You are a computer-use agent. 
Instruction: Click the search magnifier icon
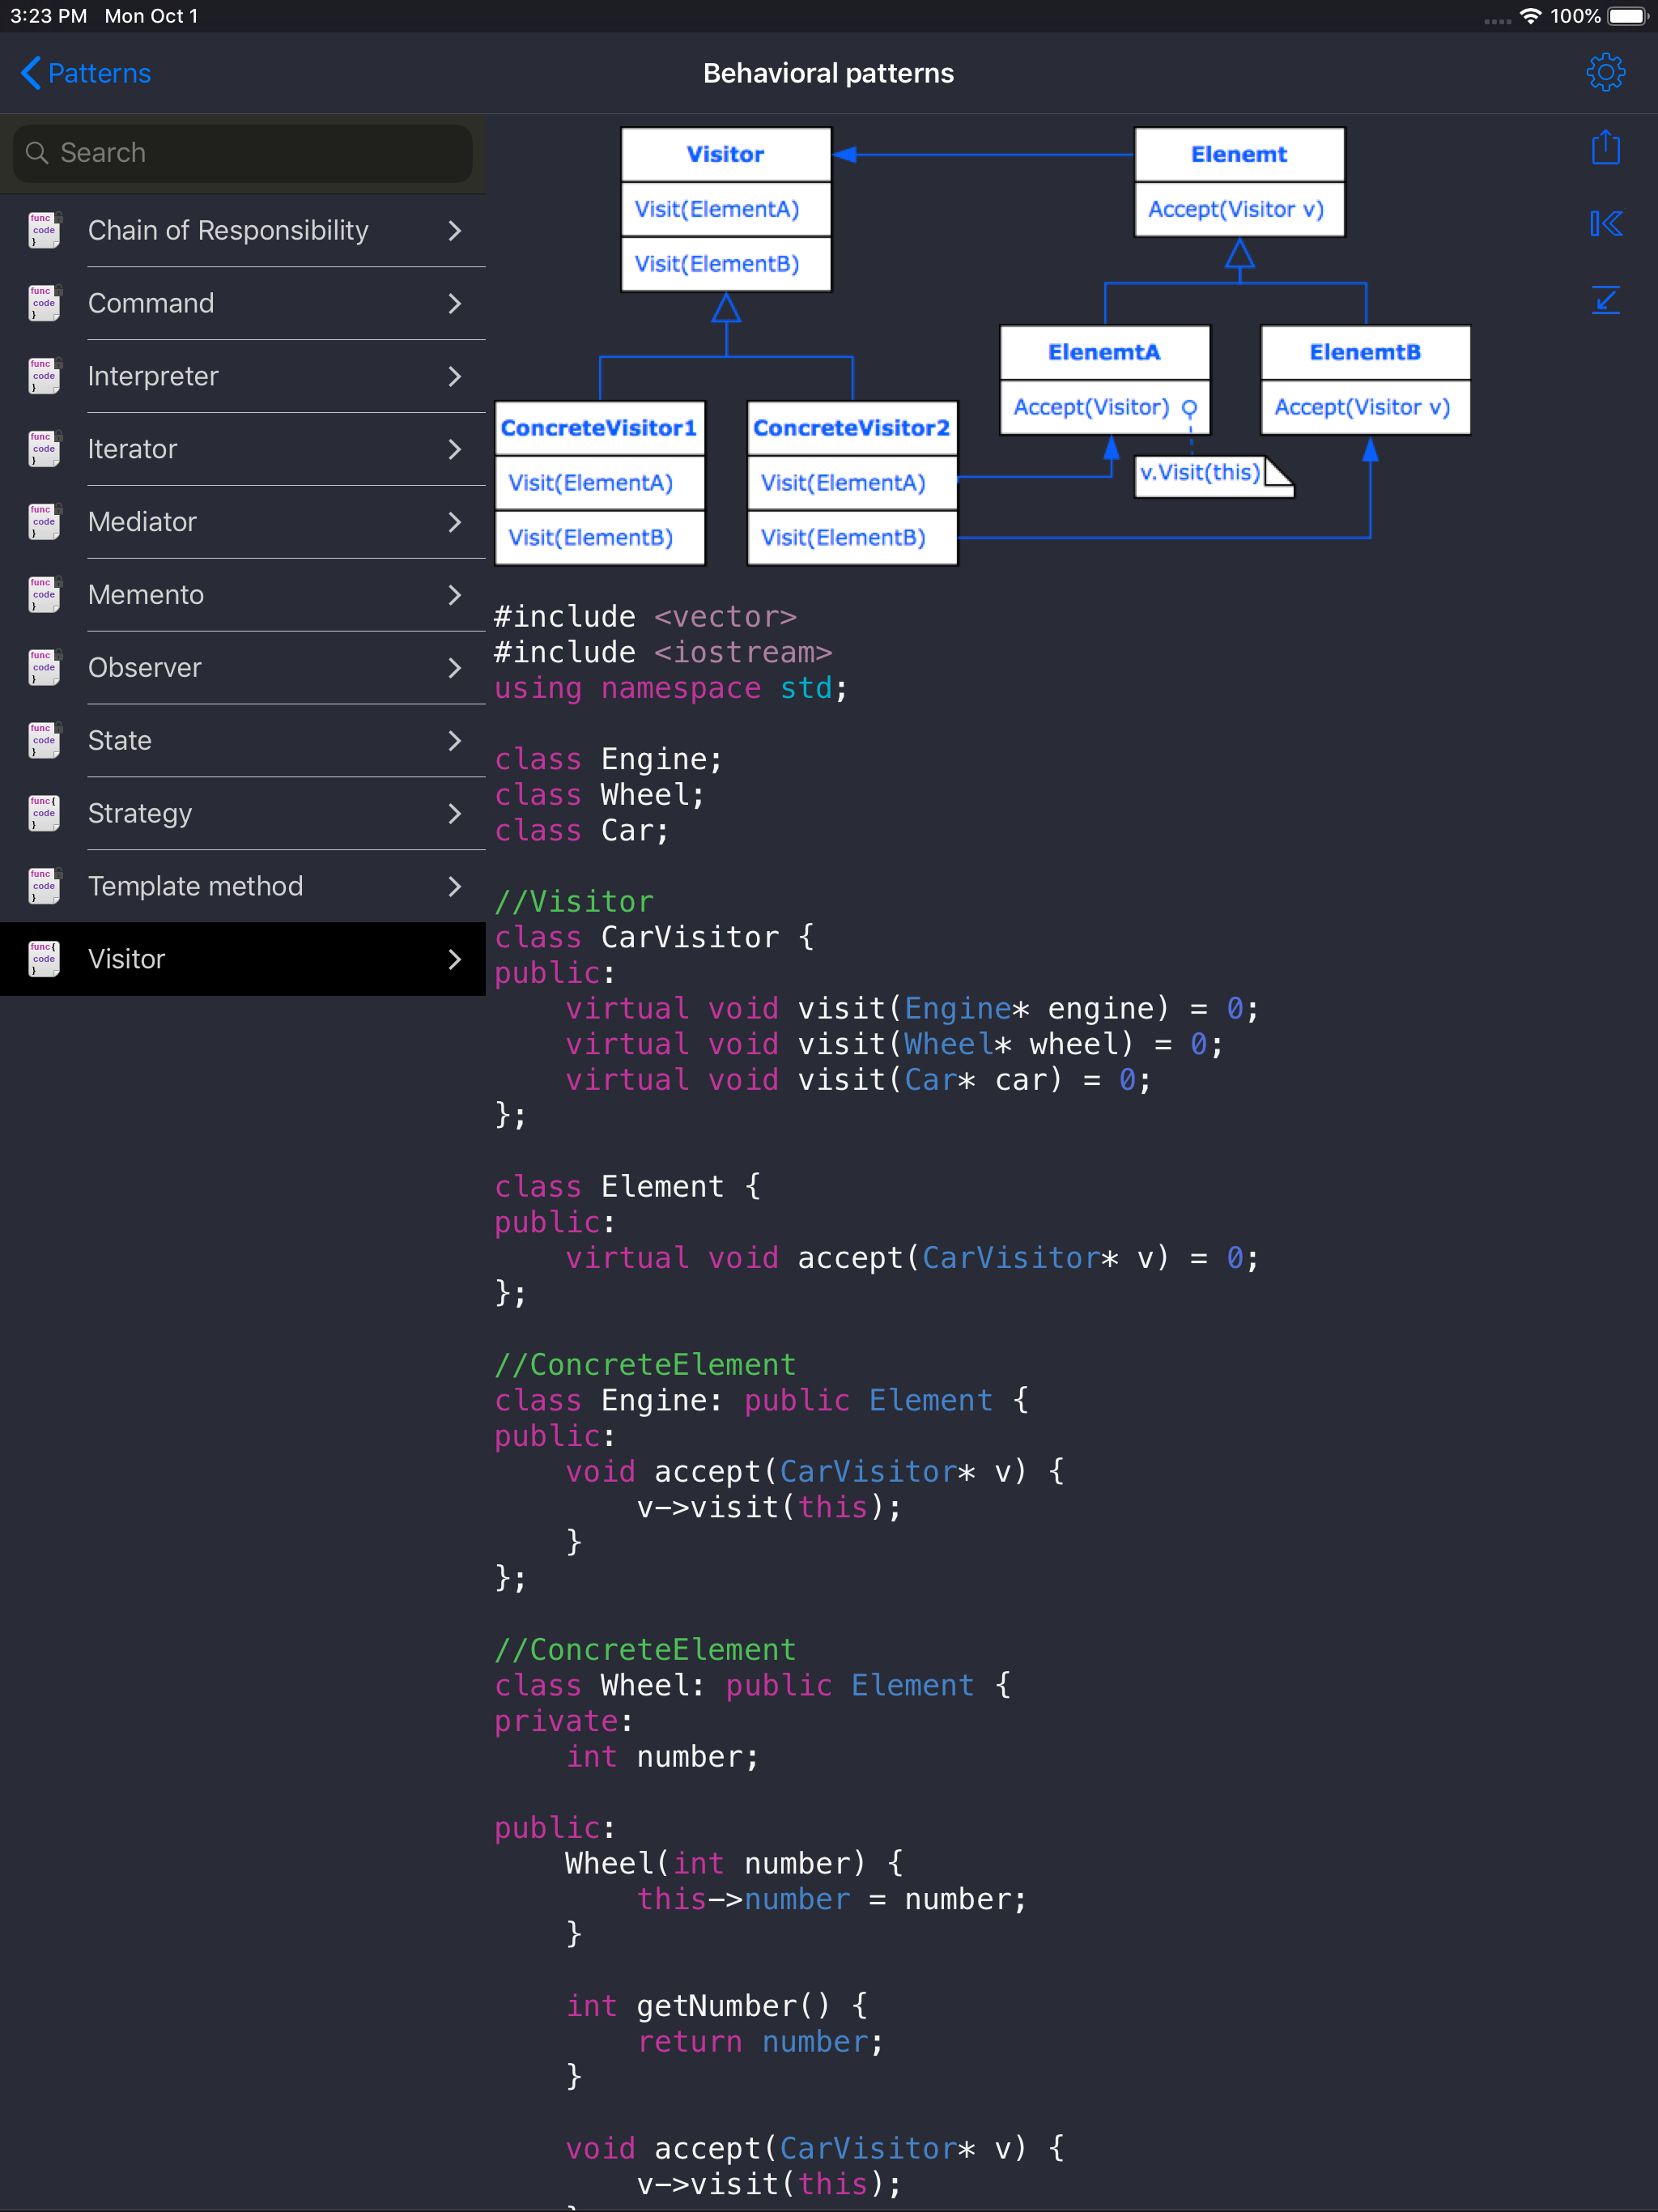(x=37, y=152)
